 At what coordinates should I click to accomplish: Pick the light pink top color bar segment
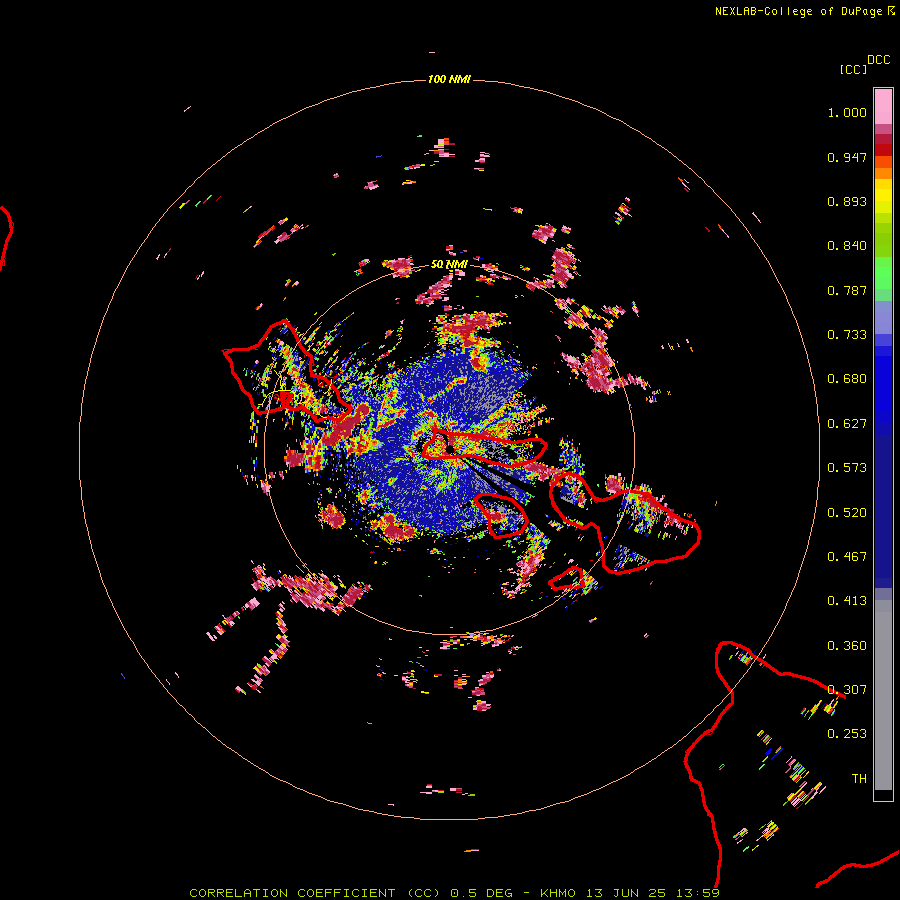883,106
